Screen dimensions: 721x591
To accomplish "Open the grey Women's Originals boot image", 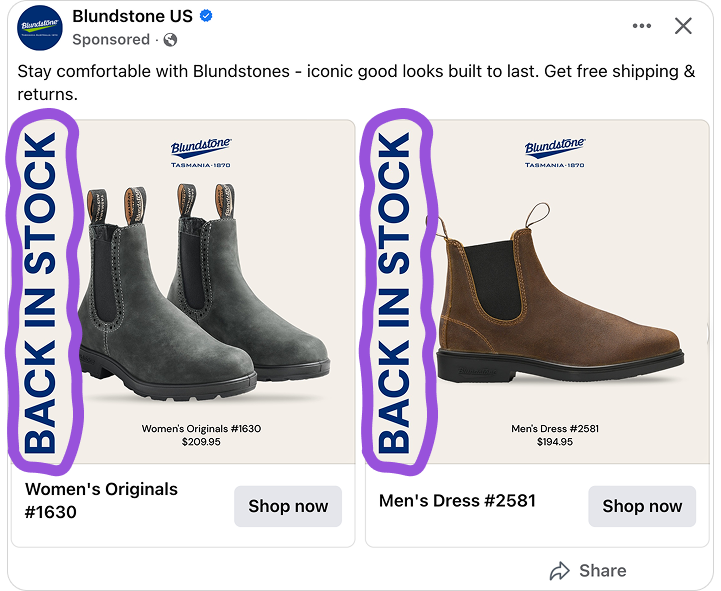I will pos(202,292).
